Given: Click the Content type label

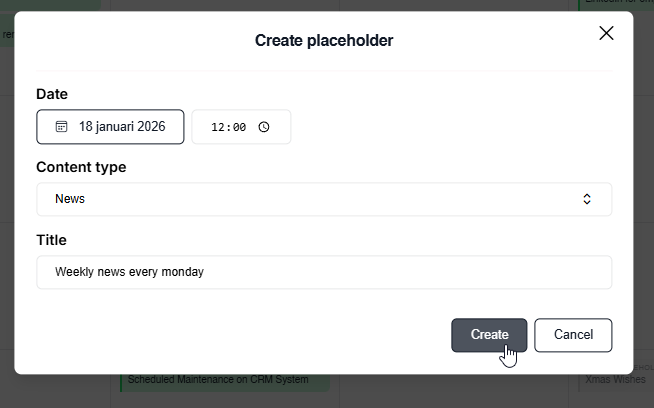Looking at the screenshot, I should coord(81,167).
